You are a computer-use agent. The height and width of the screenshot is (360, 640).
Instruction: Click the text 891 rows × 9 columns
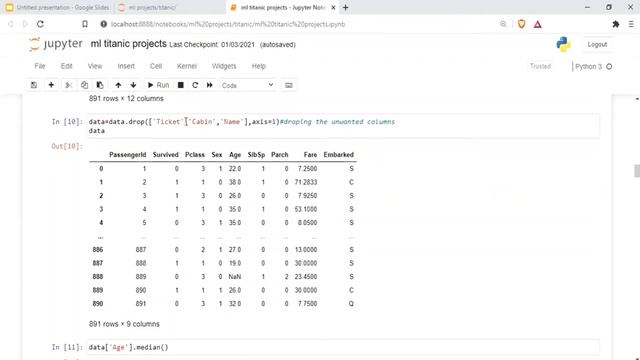click(x=124, y=324)
